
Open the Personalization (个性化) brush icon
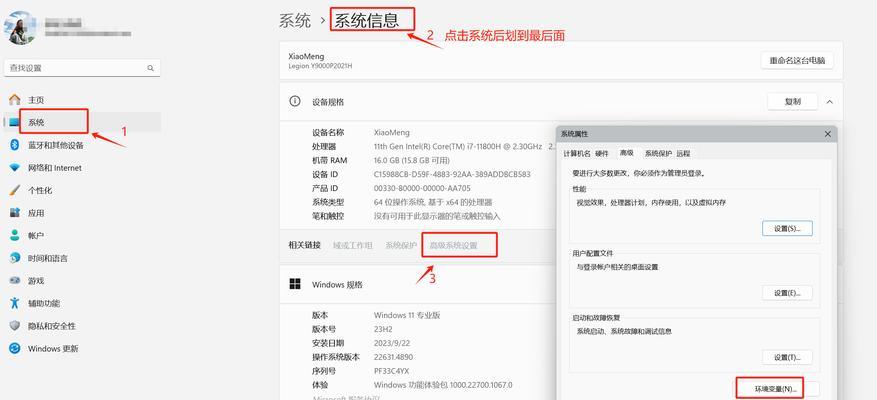coord(15,190)
